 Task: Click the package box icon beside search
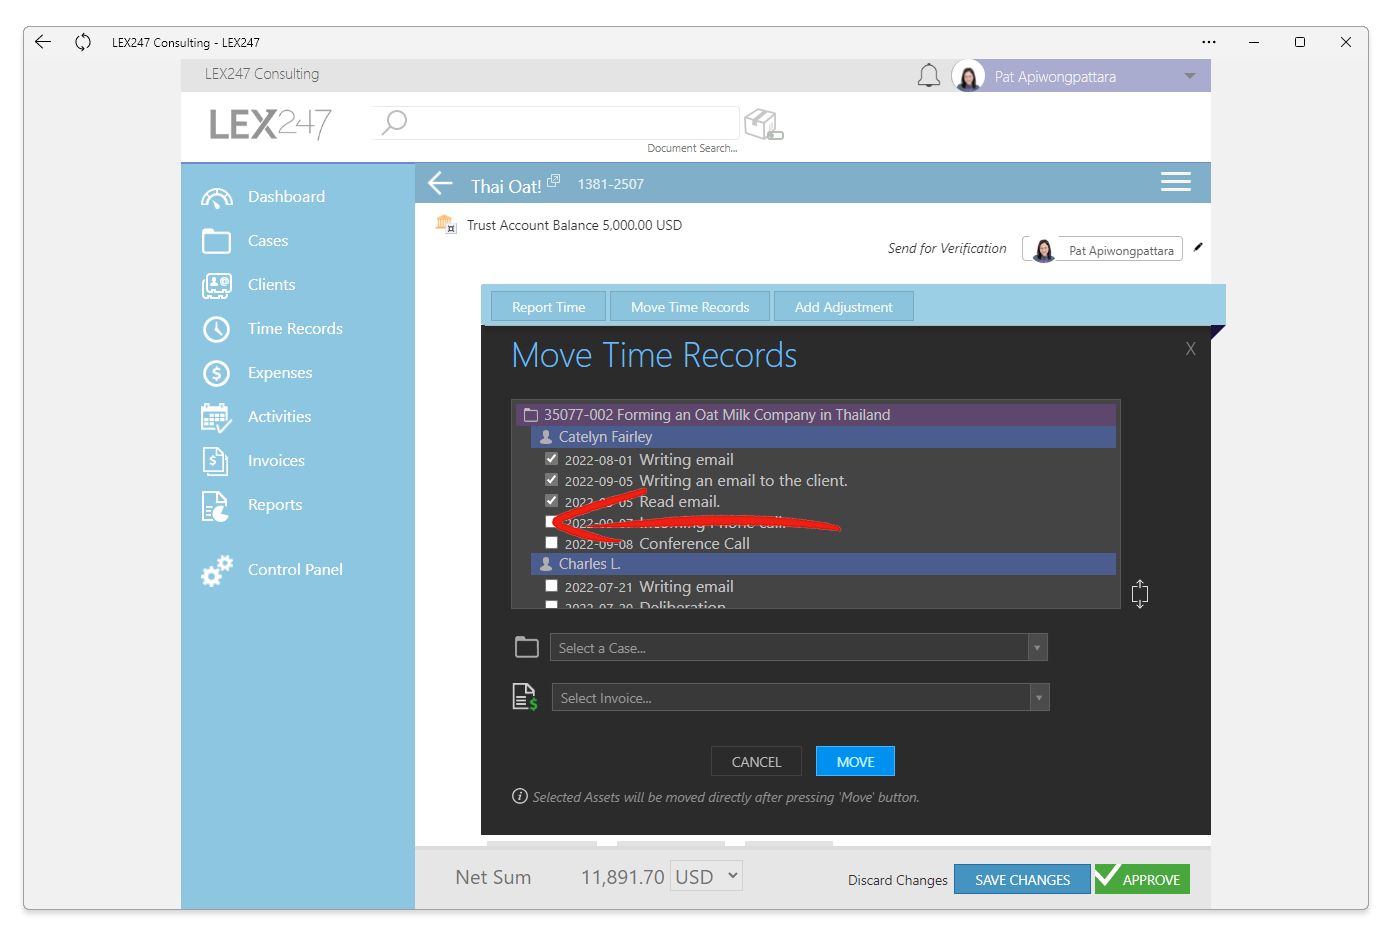764,124
